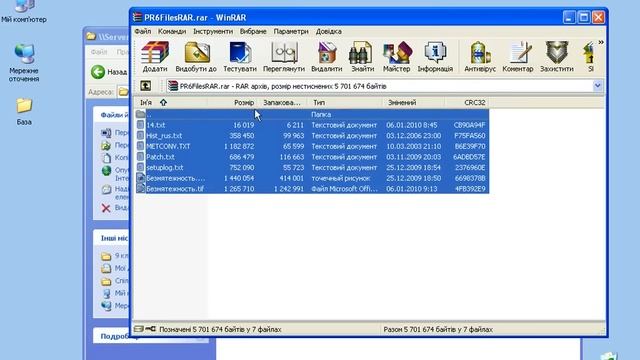Open Мережне оточення desktop icon
The height and width of the screenshot is (360, 640).
24,63
